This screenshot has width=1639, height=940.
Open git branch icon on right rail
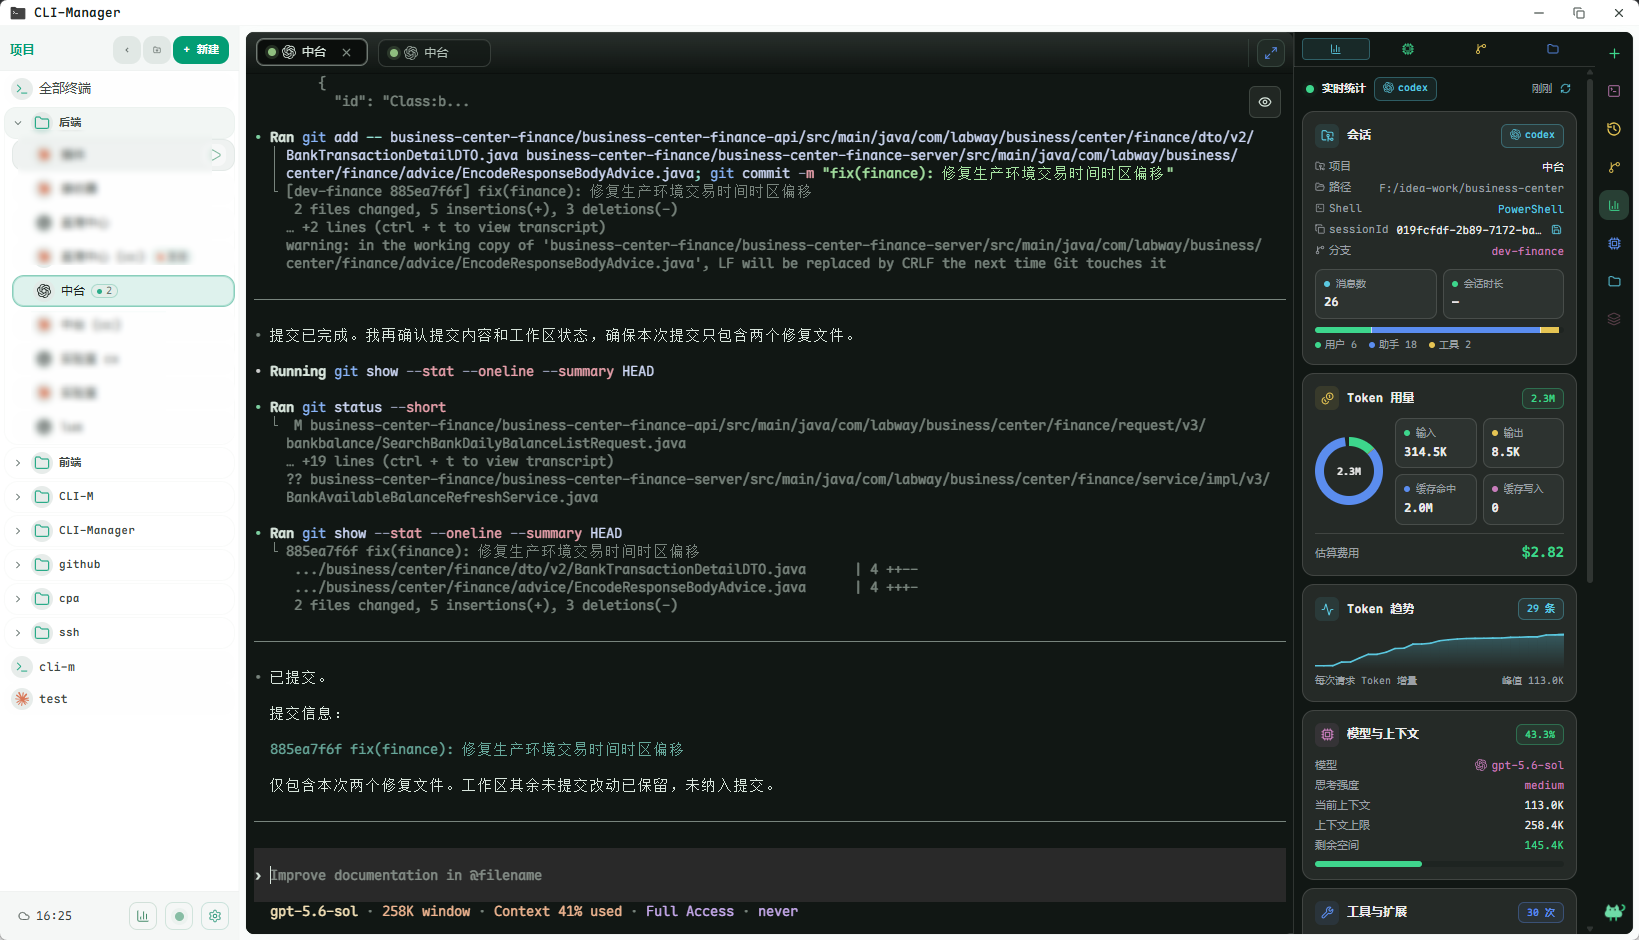click(x=1614, y=167)
